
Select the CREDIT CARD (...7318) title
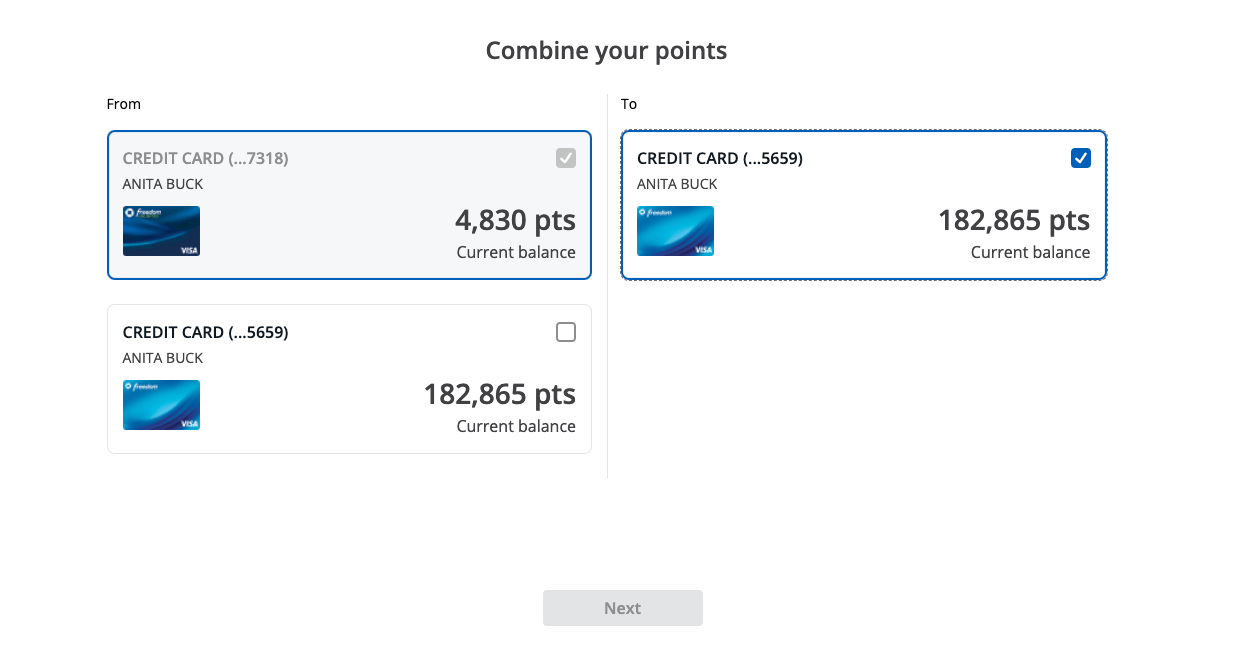point(205,158)
